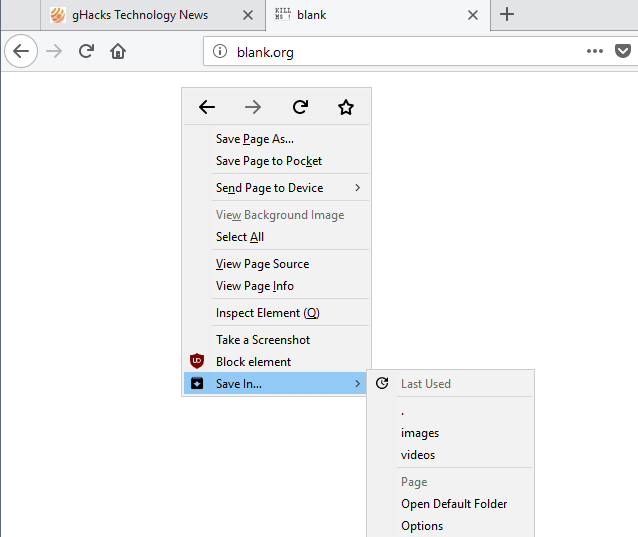The image size is (638, 537).
Task: Click the context menu forward arrow
Action: coord(253,107)
